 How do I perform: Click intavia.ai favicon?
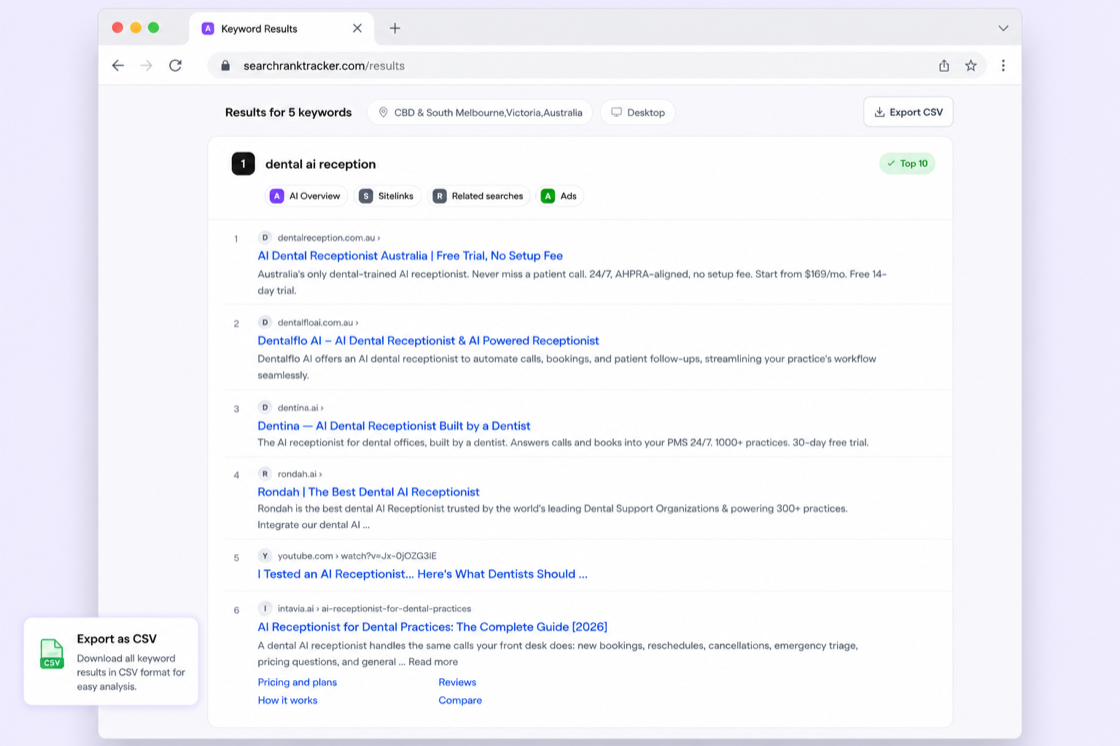click(x=265, y=608)
